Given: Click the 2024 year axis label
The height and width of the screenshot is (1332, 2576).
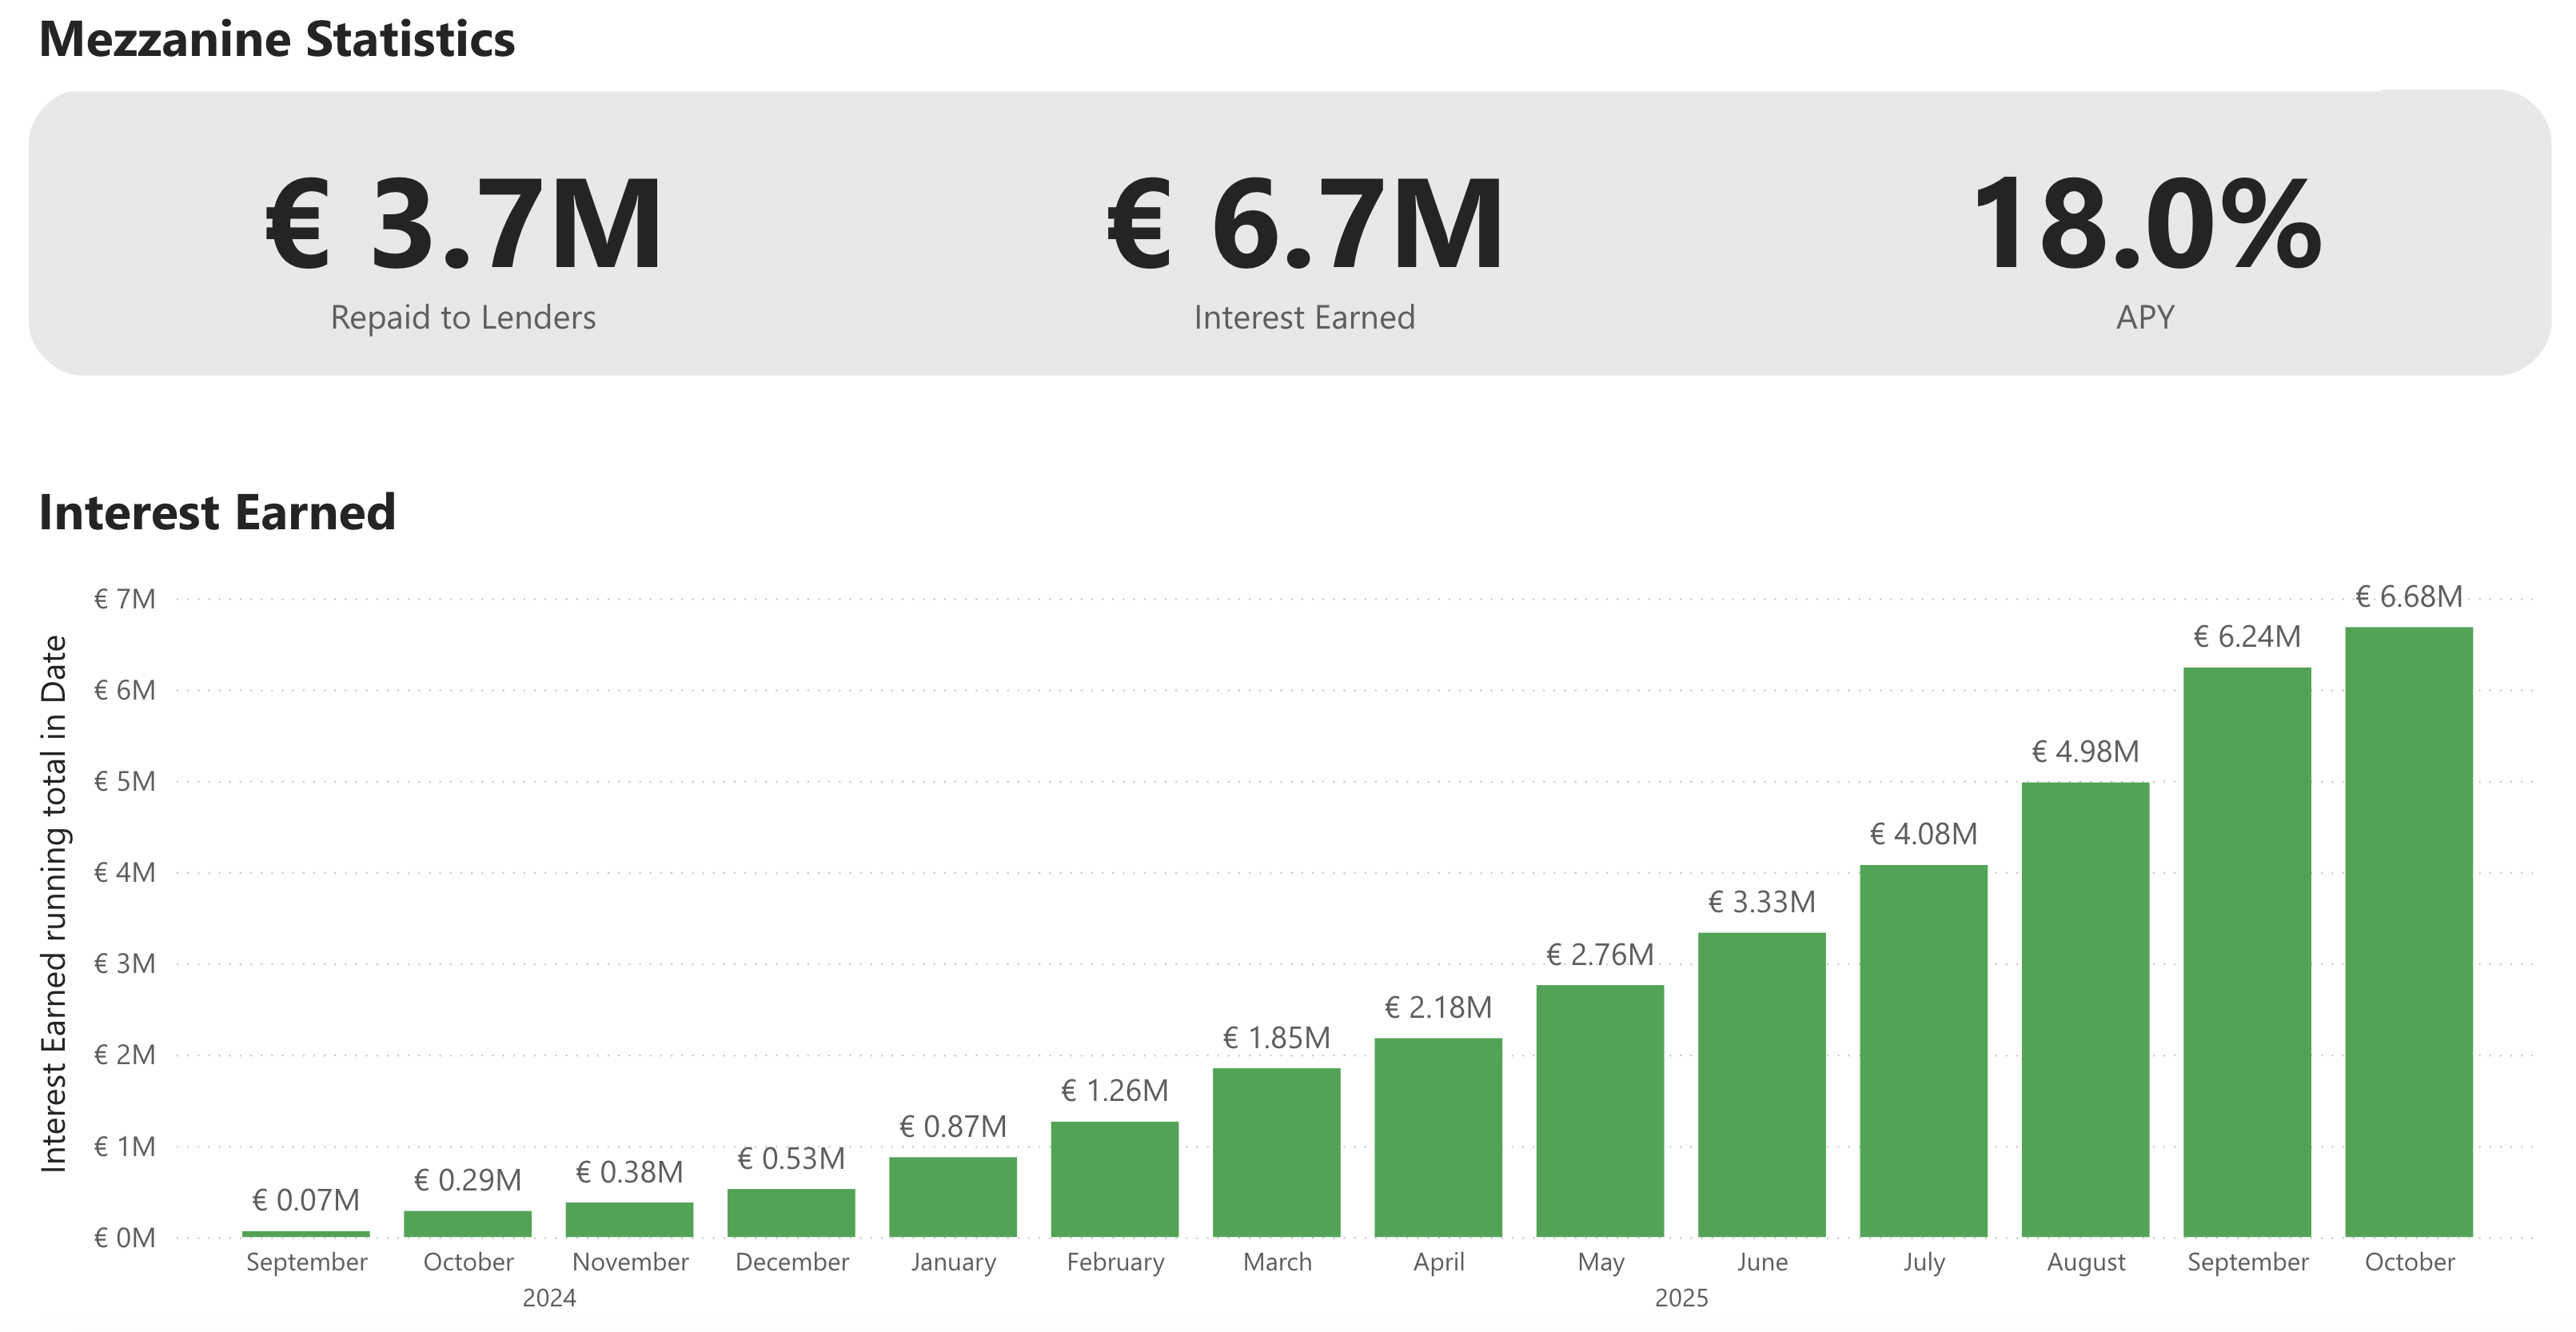Looking at the screenshot, I should [x=549, y=1298].
